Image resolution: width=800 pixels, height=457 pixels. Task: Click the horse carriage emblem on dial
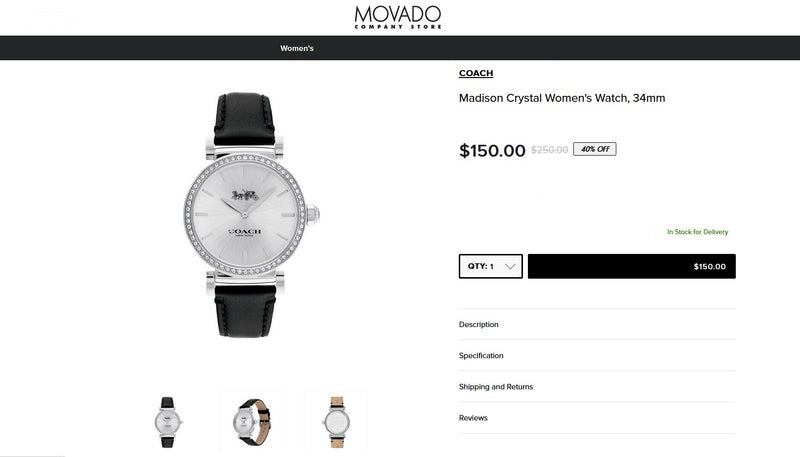245,195
